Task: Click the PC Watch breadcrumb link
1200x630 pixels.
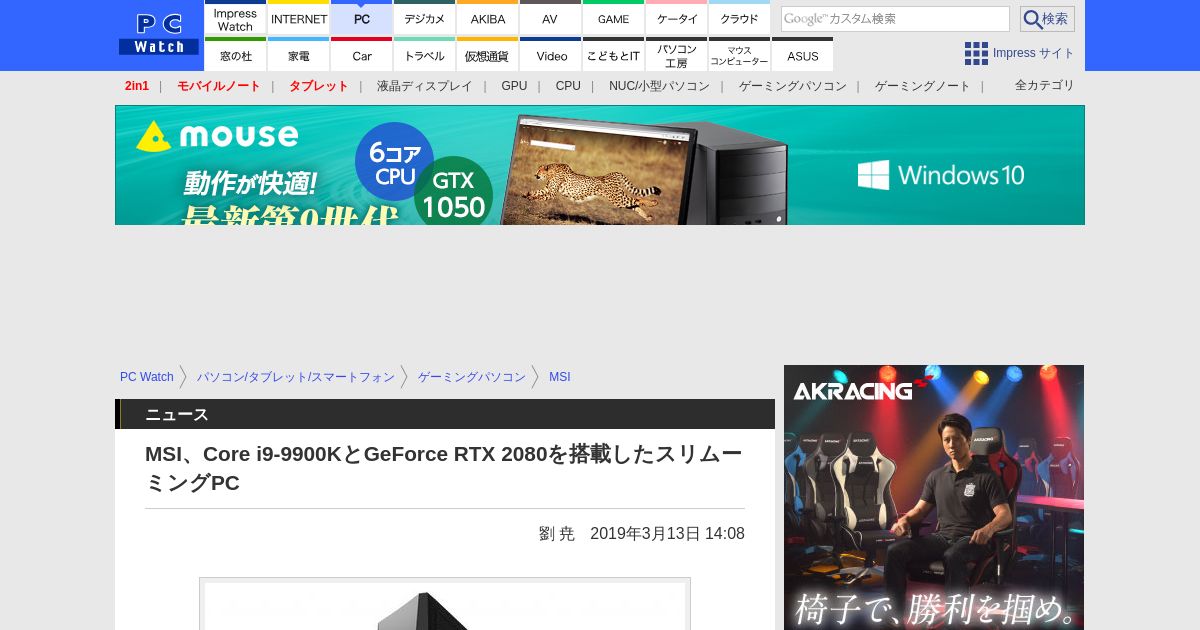Action: tap(147, 377)
